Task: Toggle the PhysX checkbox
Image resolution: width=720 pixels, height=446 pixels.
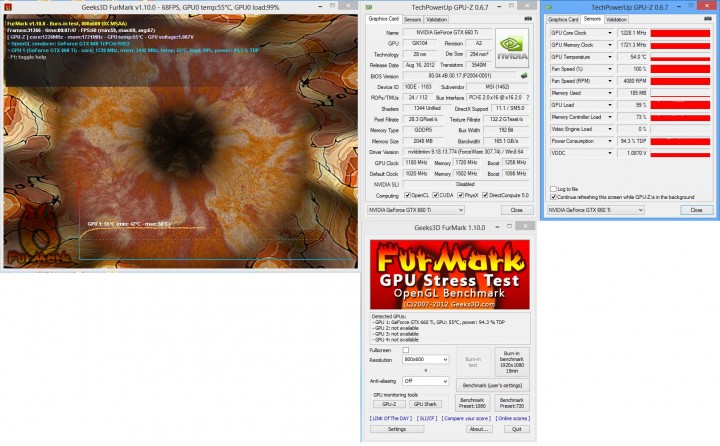Action: pos(460,195)
